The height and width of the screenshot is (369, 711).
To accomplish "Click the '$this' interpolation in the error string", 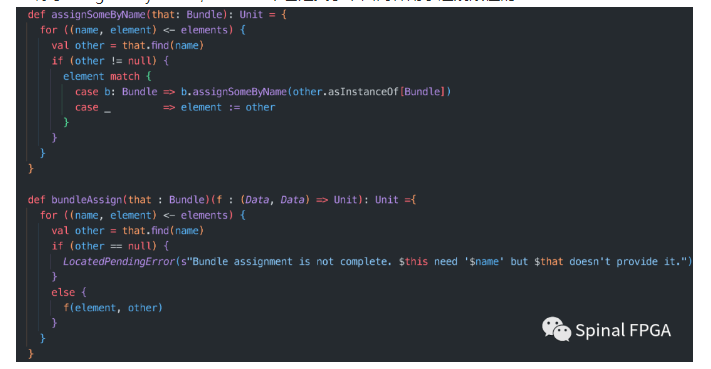I will point(413,262).
